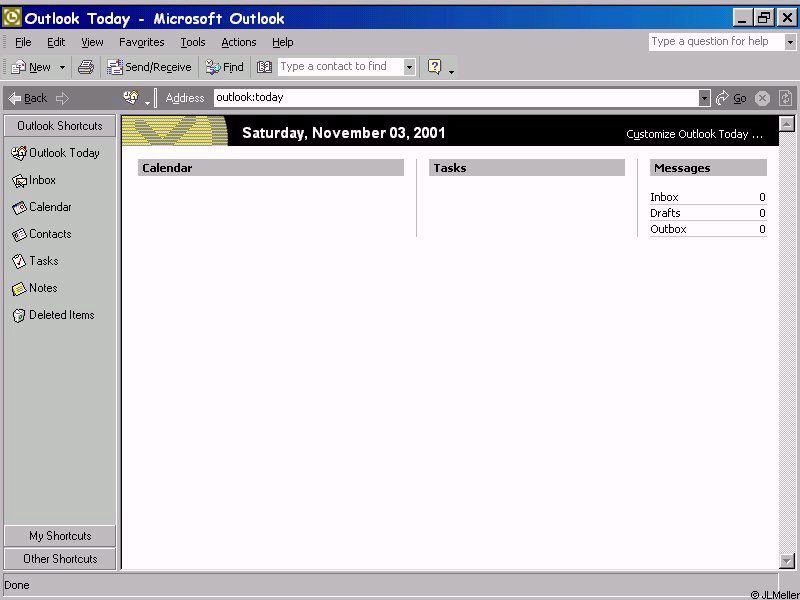The image size is (800, 600).
Task: Expand the Address bar dropdown arrow
Action: tap(704, 98)
